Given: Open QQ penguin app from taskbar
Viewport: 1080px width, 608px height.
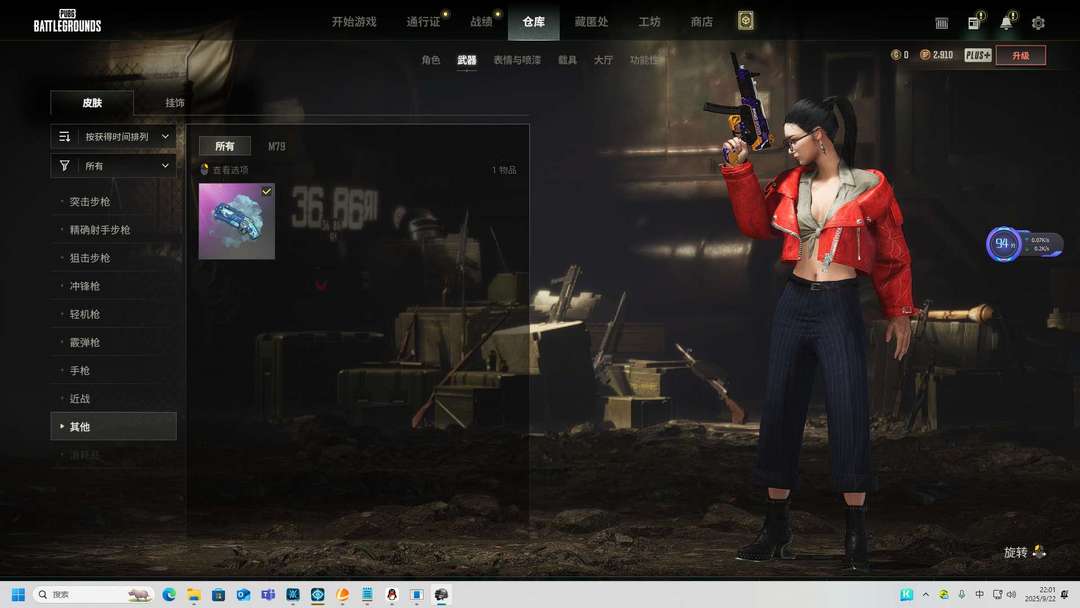Looking at the screenshot, I should pos(392,594).
